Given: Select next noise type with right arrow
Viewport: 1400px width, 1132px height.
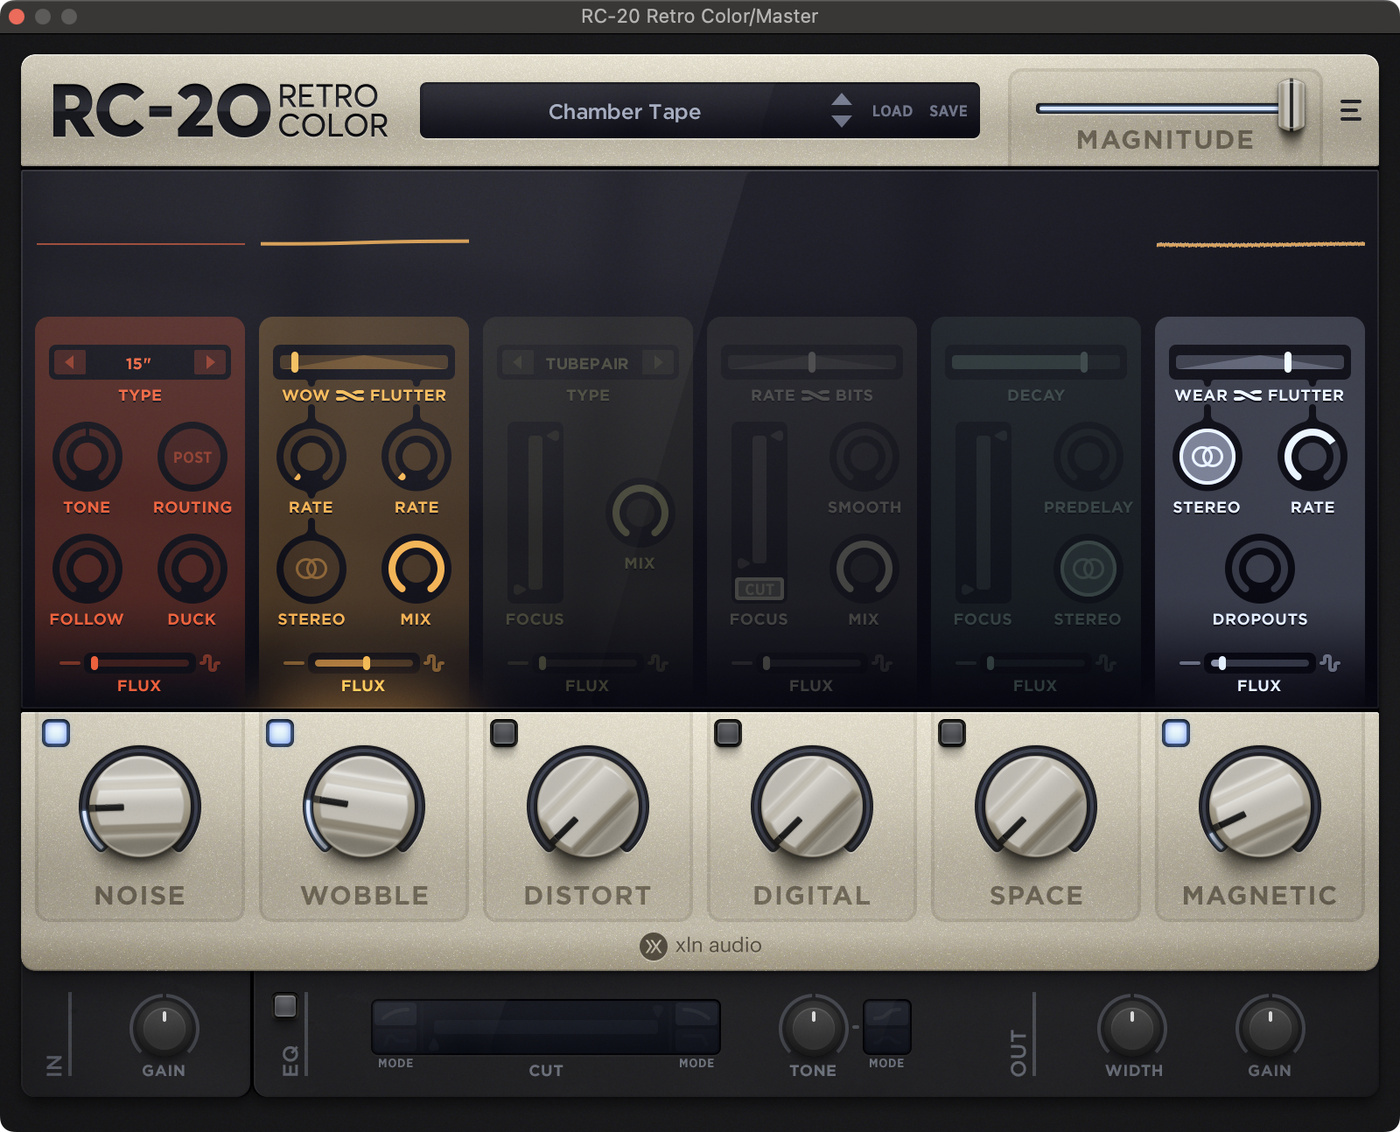Looking at the screenshot, I should click(x=210, y=362).
